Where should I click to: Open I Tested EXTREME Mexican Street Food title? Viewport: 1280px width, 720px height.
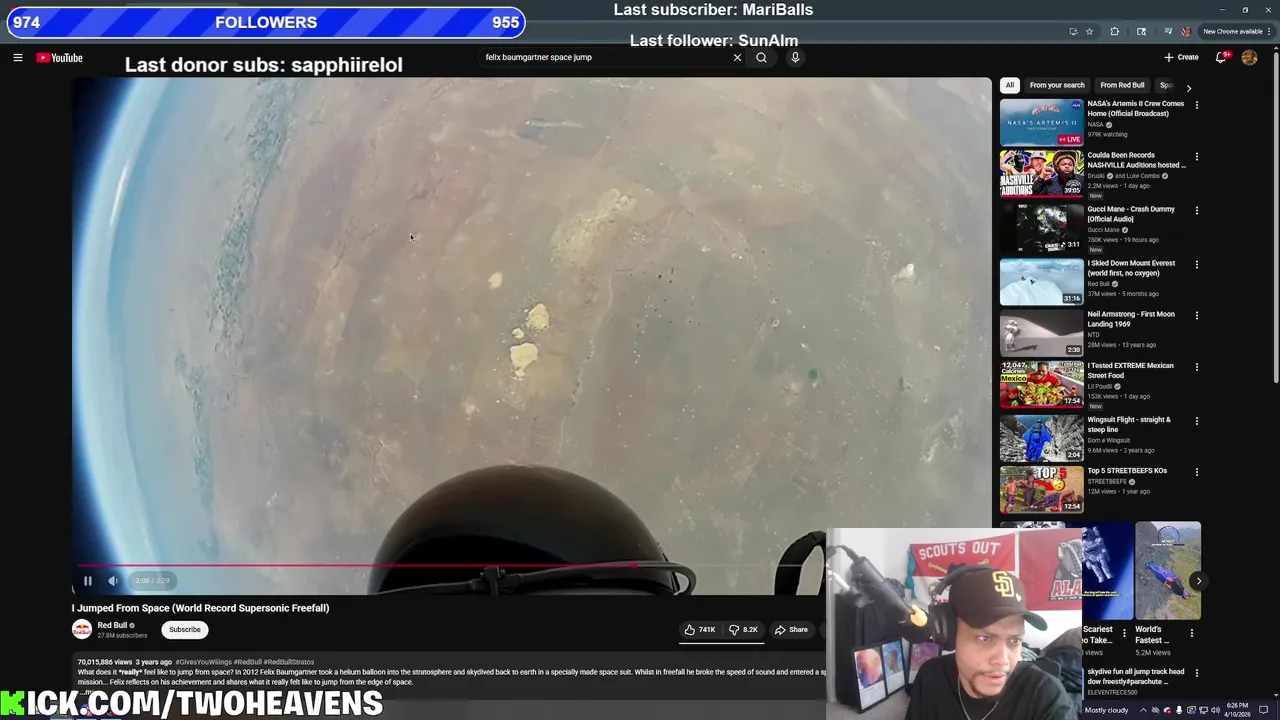click(x=1130, y=370)
